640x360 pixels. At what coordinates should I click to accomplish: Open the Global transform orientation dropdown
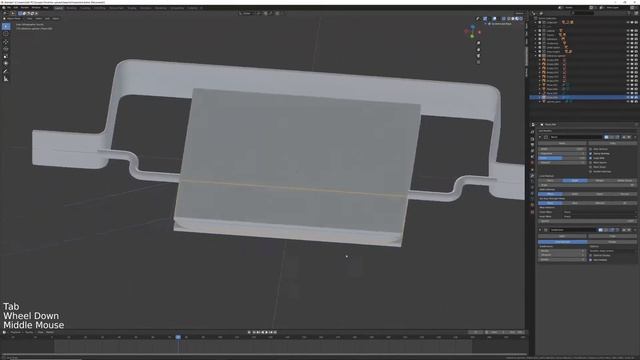[x=247, y=13]
